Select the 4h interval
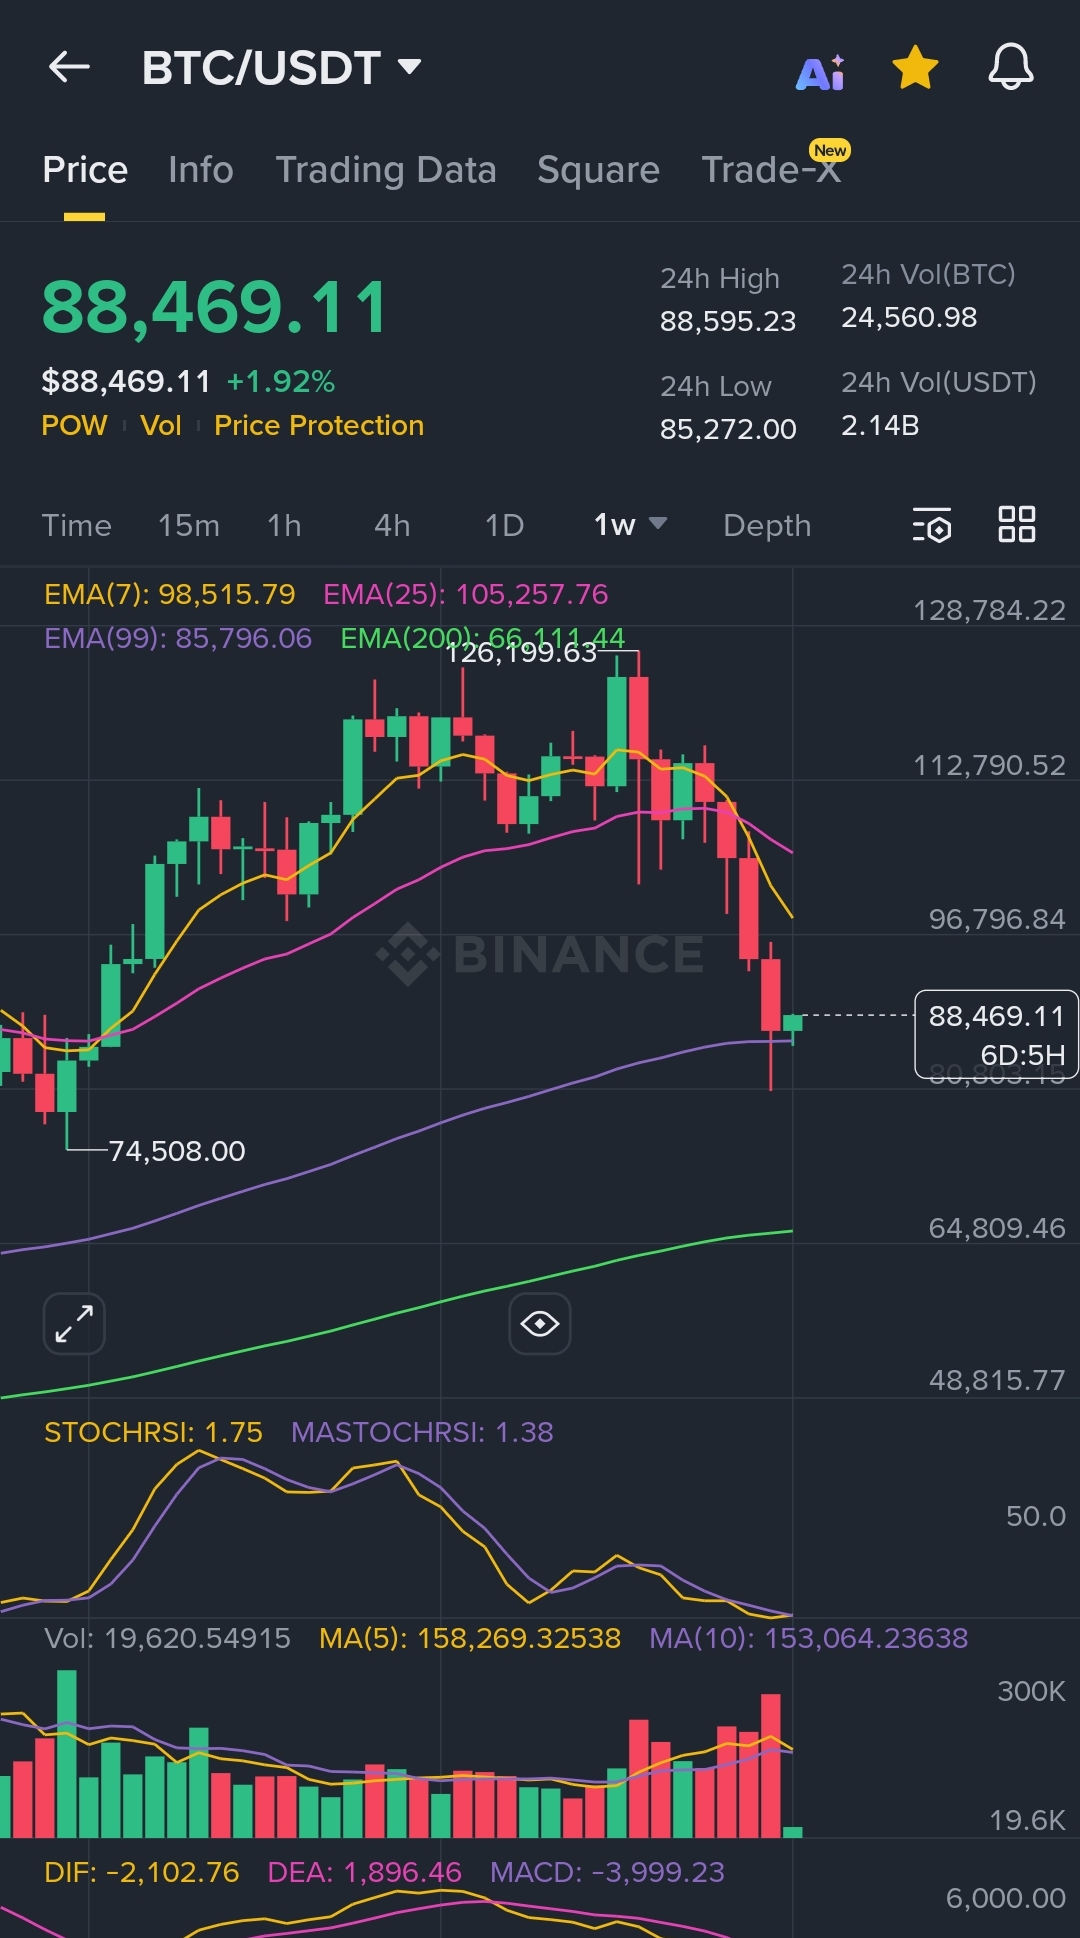The image size is (1080, 1938). tap(392, 525)
